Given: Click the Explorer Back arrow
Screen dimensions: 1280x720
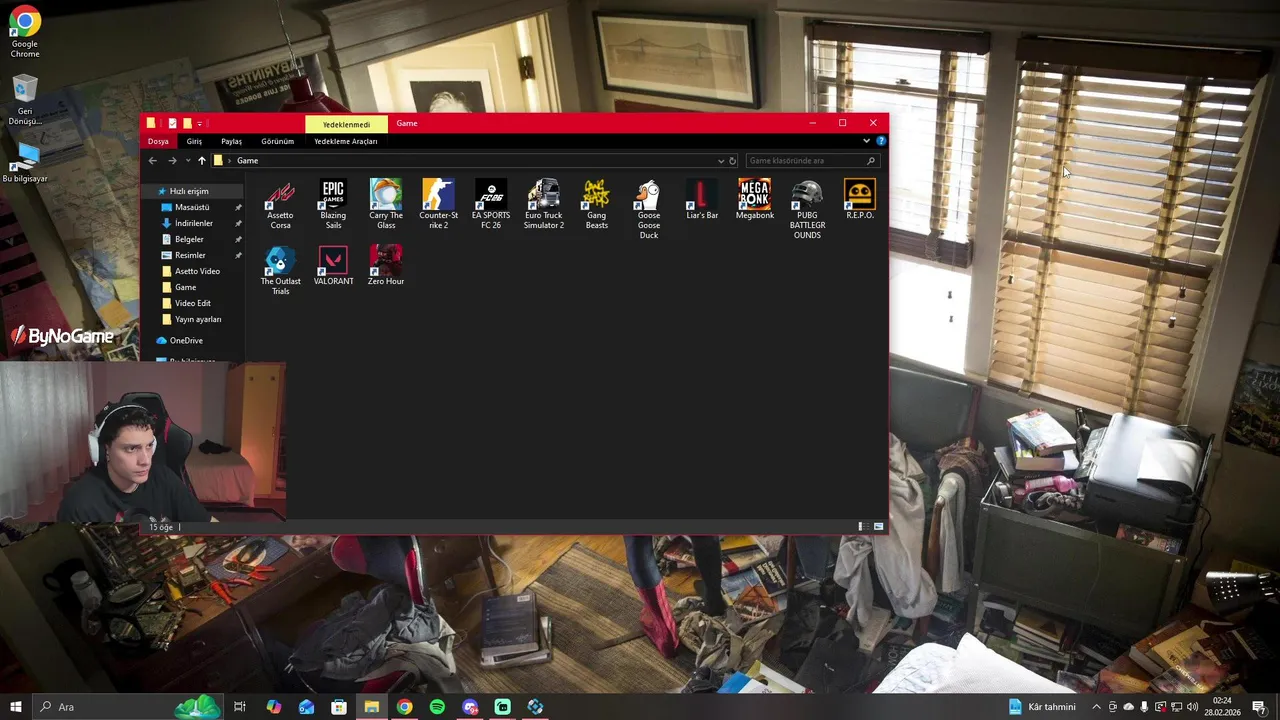Looking at the screenshot, I should 152,160.
